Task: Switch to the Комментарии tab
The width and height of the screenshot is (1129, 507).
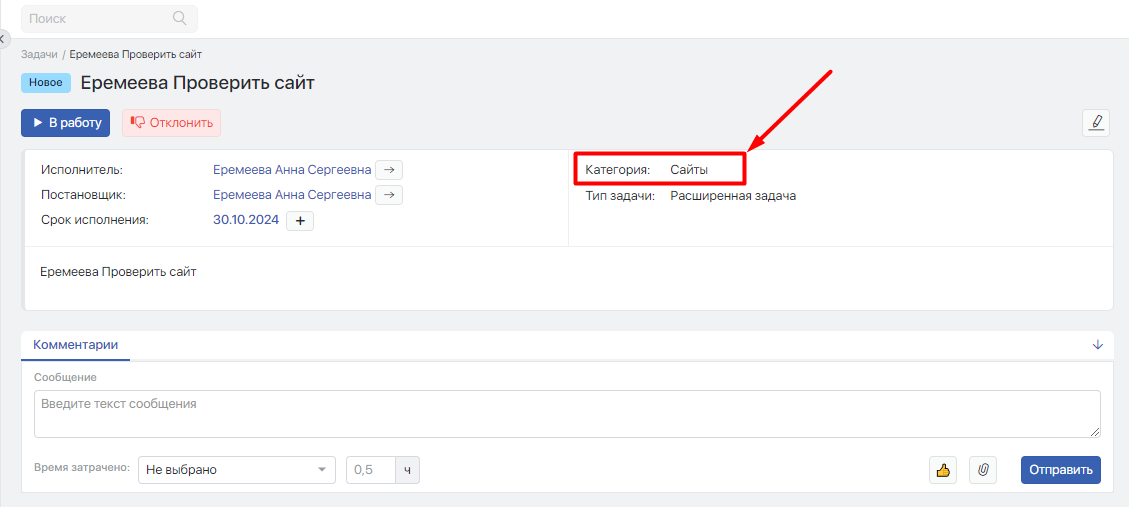Action: [76, 345]
